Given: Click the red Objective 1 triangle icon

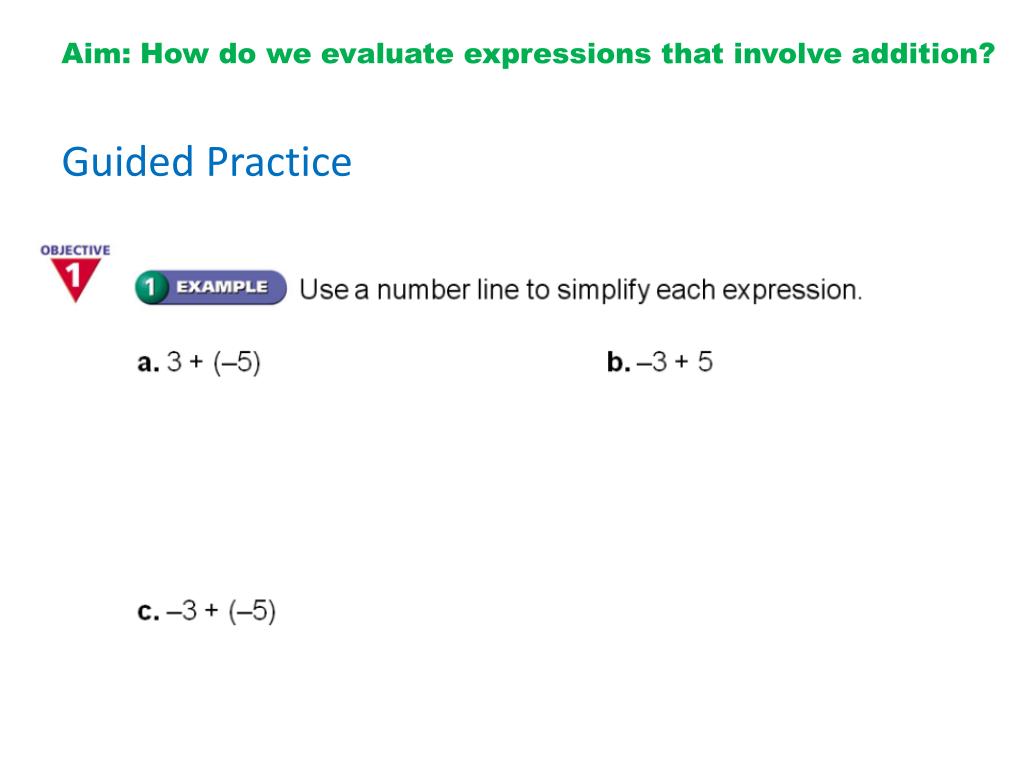Looking at the screenshot, I should point(76,280).
